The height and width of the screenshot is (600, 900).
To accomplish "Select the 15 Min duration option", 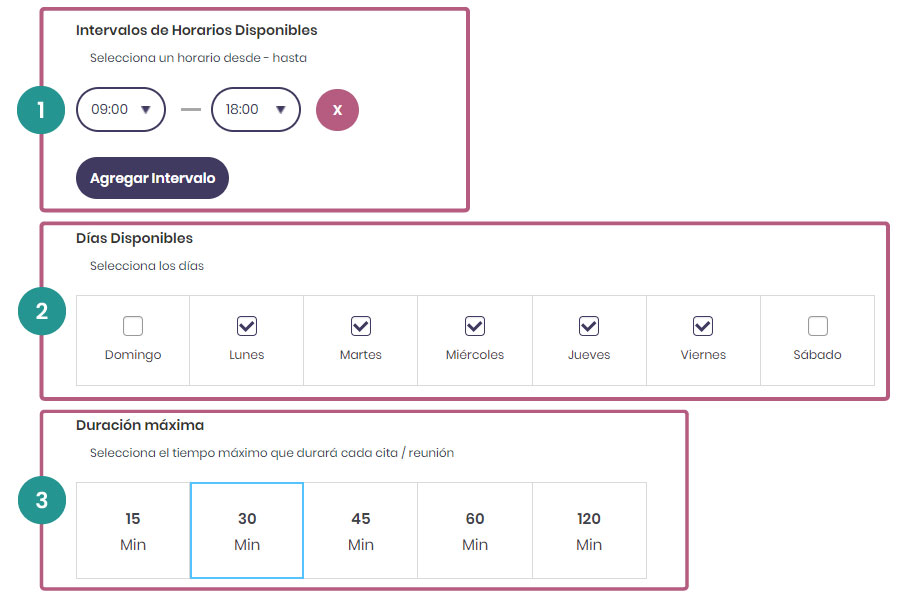I will (133, 531).
